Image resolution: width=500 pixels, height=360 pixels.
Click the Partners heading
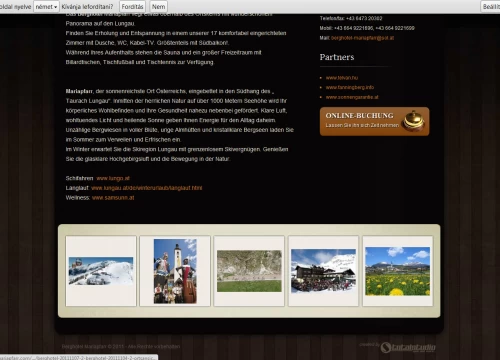337,57
